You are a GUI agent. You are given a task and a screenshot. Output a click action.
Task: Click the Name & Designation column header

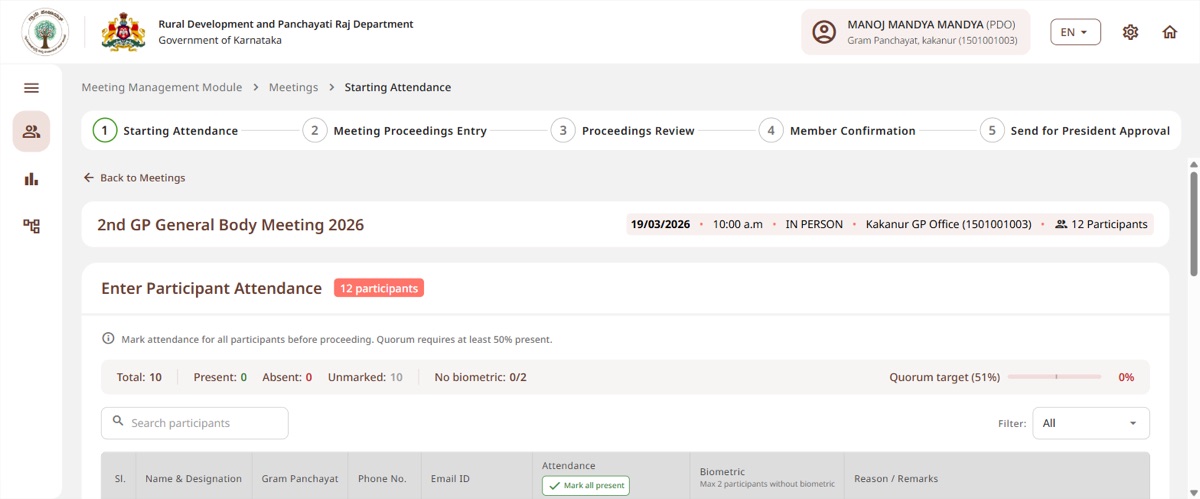pyautogui.click(x=193, y=479)
